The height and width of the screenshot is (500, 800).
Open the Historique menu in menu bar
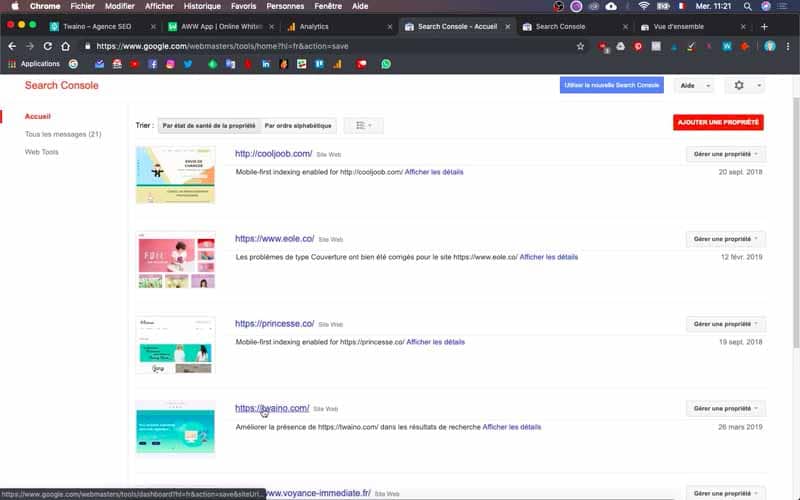[202, 6]
